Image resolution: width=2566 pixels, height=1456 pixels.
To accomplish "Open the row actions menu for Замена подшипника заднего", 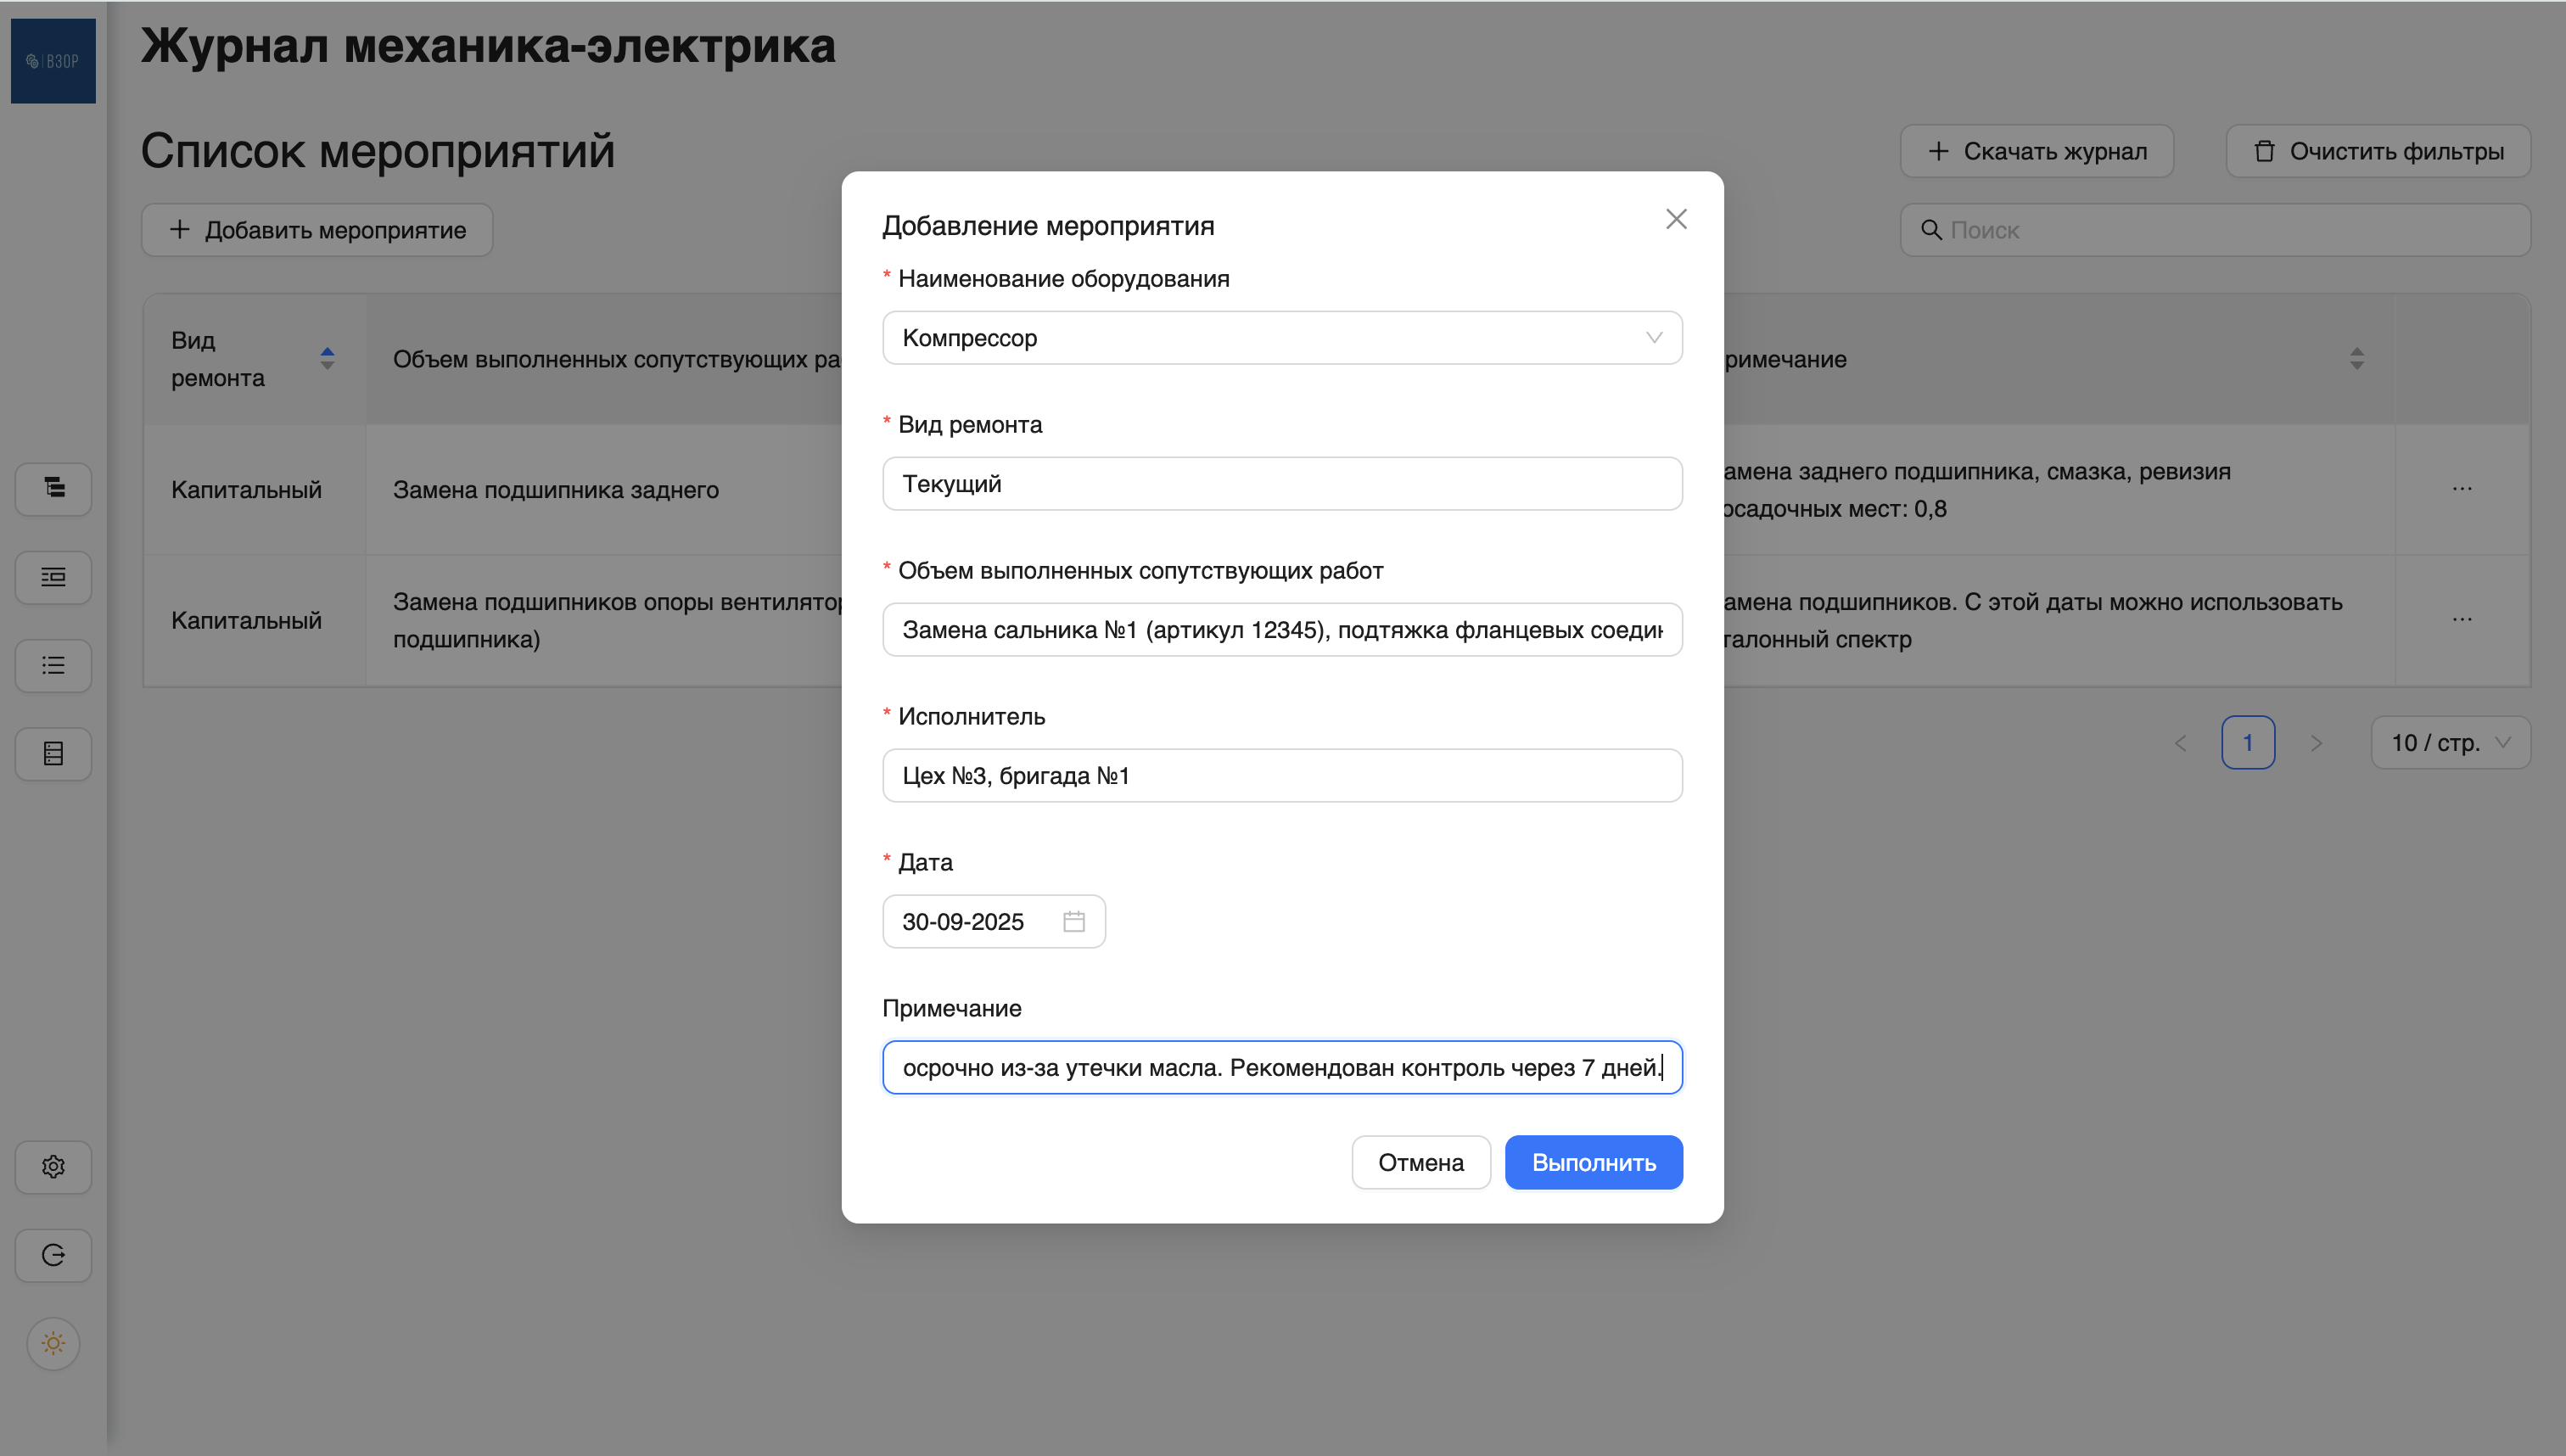I will [2463, 489].
